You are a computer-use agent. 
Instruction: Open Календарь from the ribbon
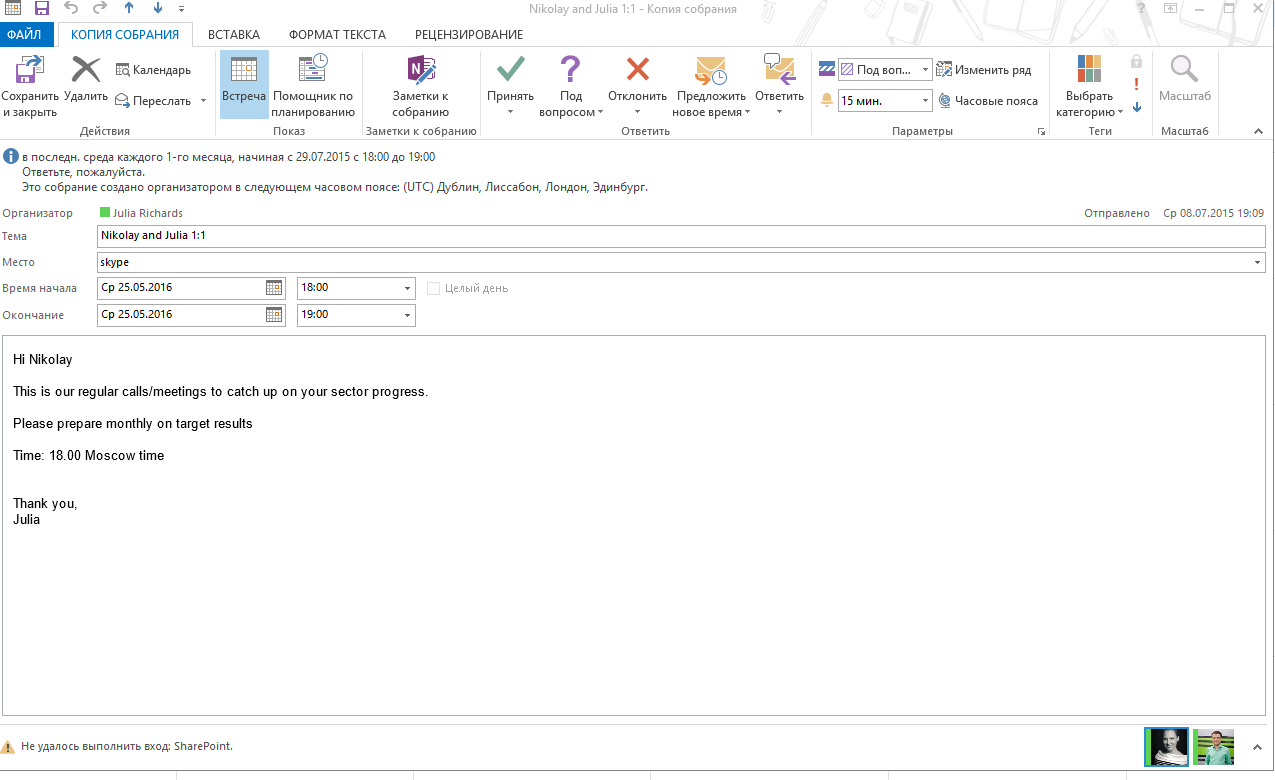152,70
